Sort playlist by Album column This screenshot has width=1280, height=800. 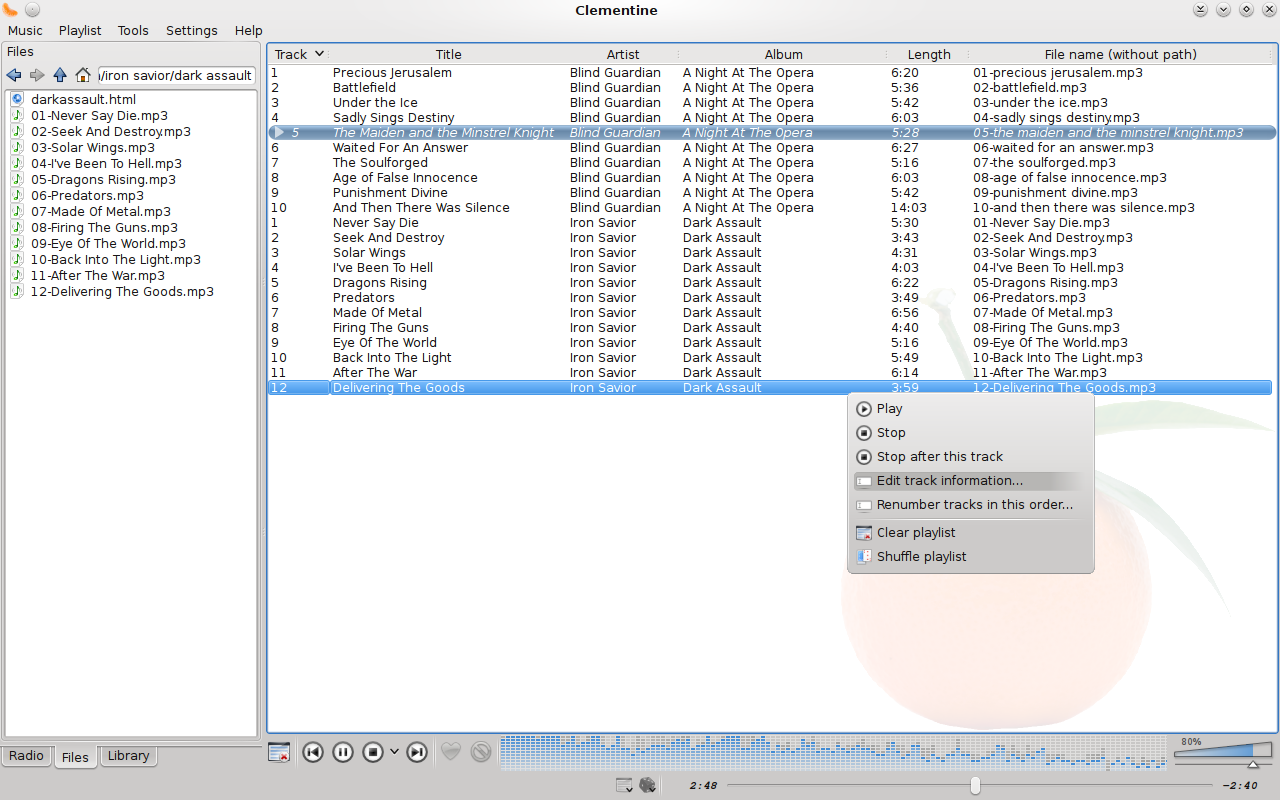(784, 54)
